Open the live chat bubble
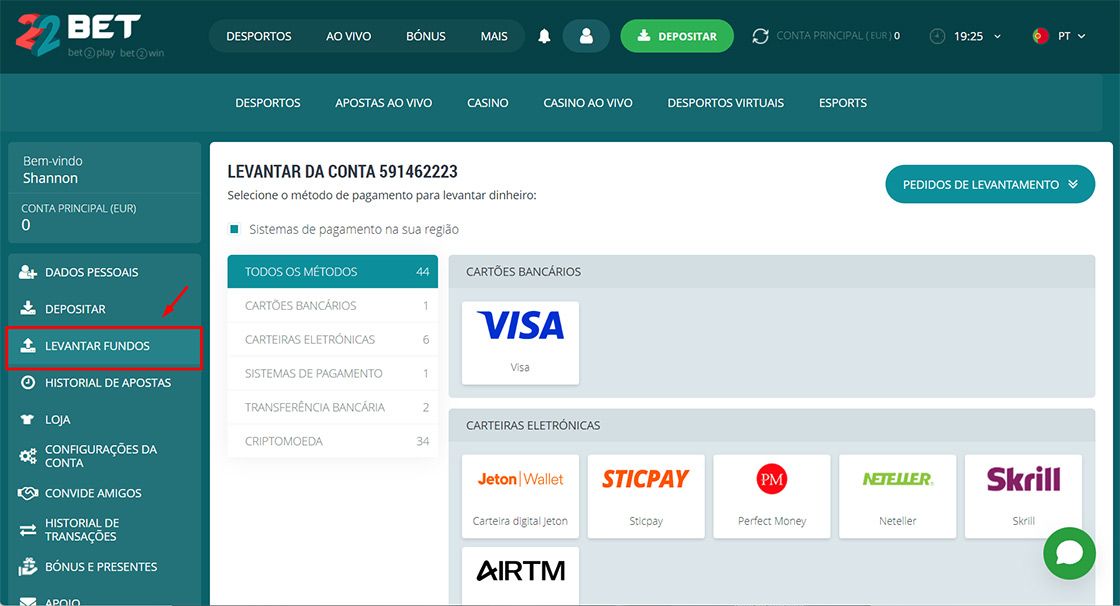 pyautogui.click(x=1069, y=553)
